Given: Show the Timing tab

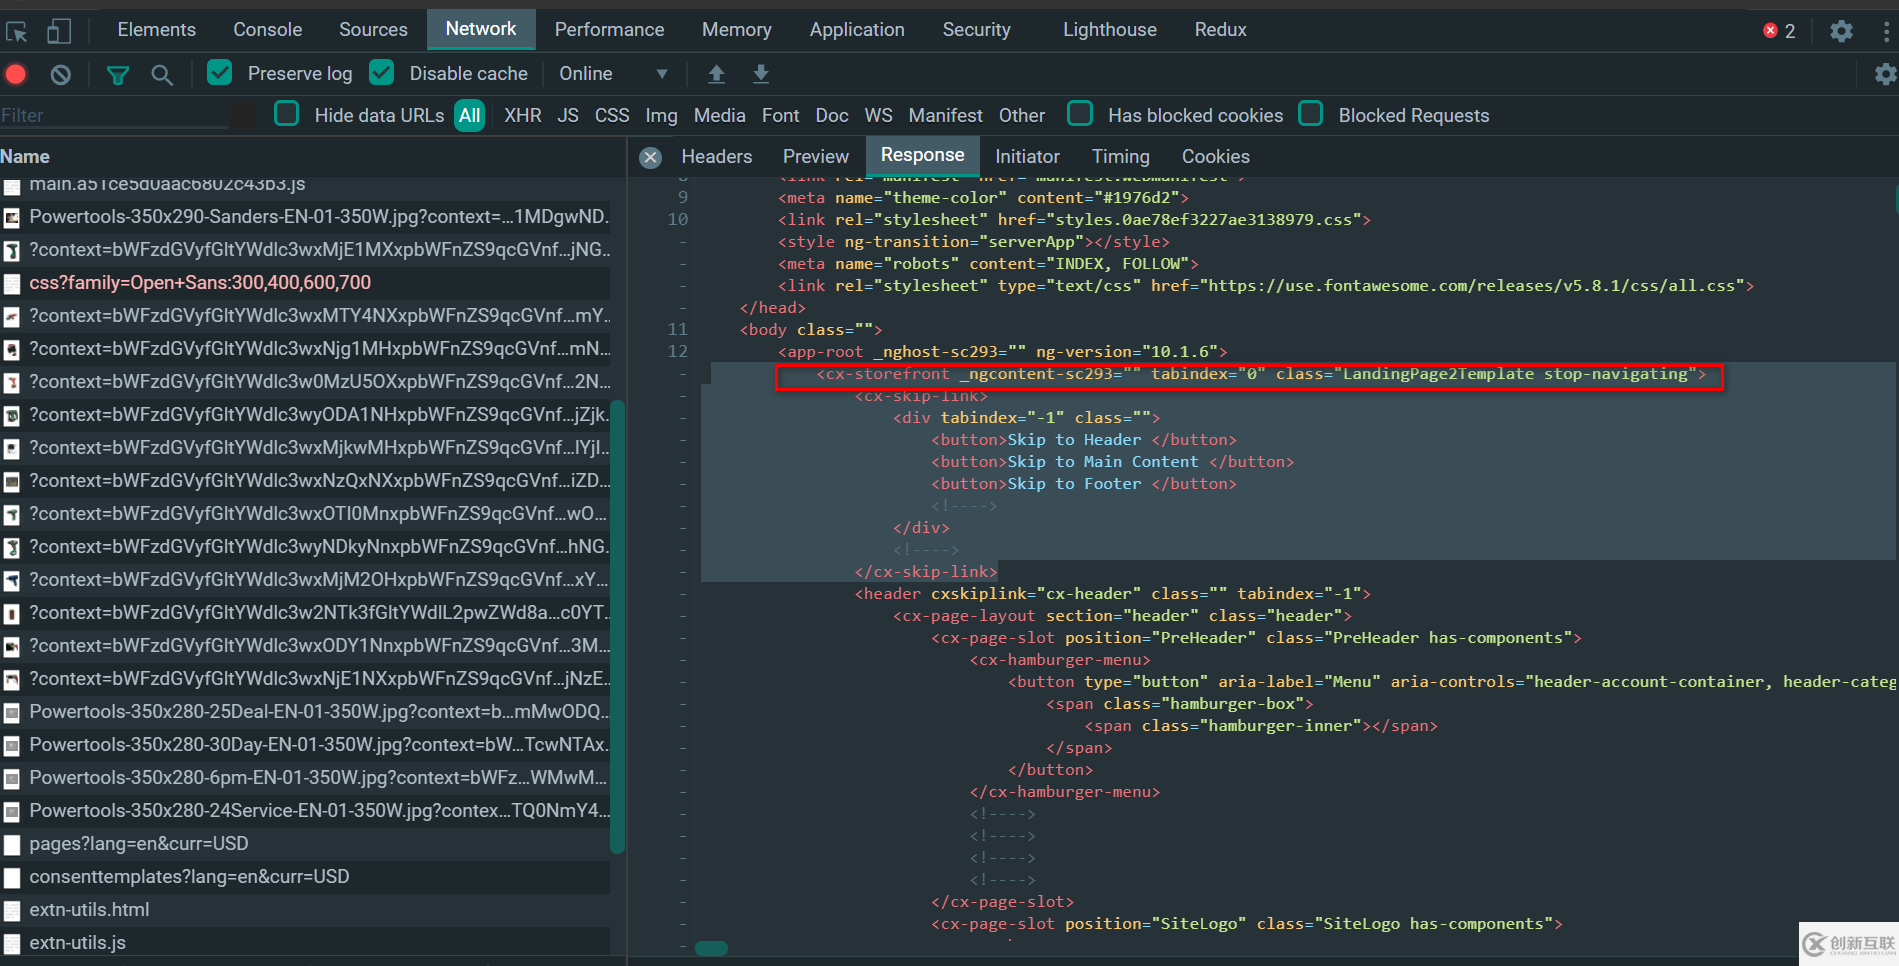Looking at the screenshot, I should [x=1121, y=157].
